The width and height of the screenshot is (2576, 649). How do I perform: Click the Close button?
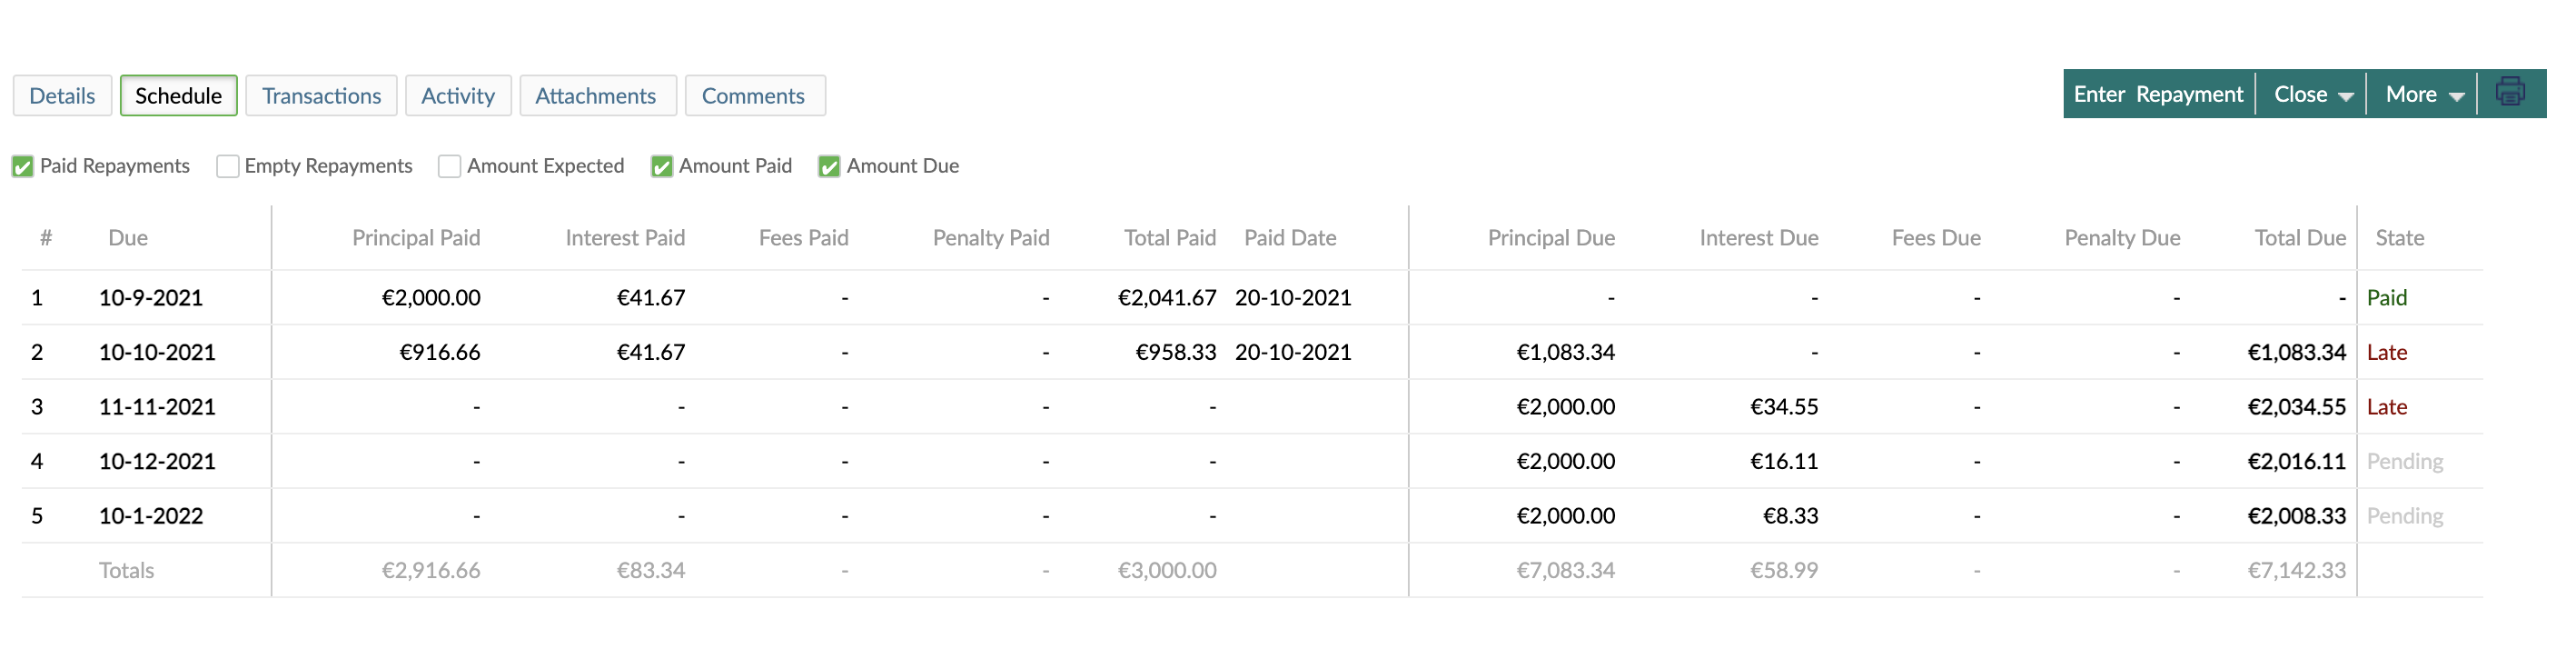[2302, 94]
